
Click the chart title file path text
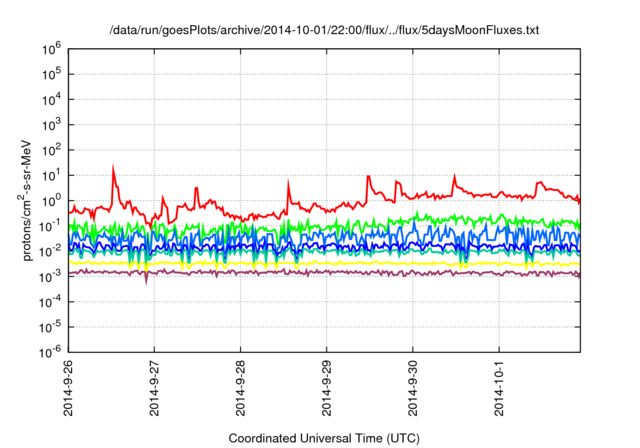[324, 30]
